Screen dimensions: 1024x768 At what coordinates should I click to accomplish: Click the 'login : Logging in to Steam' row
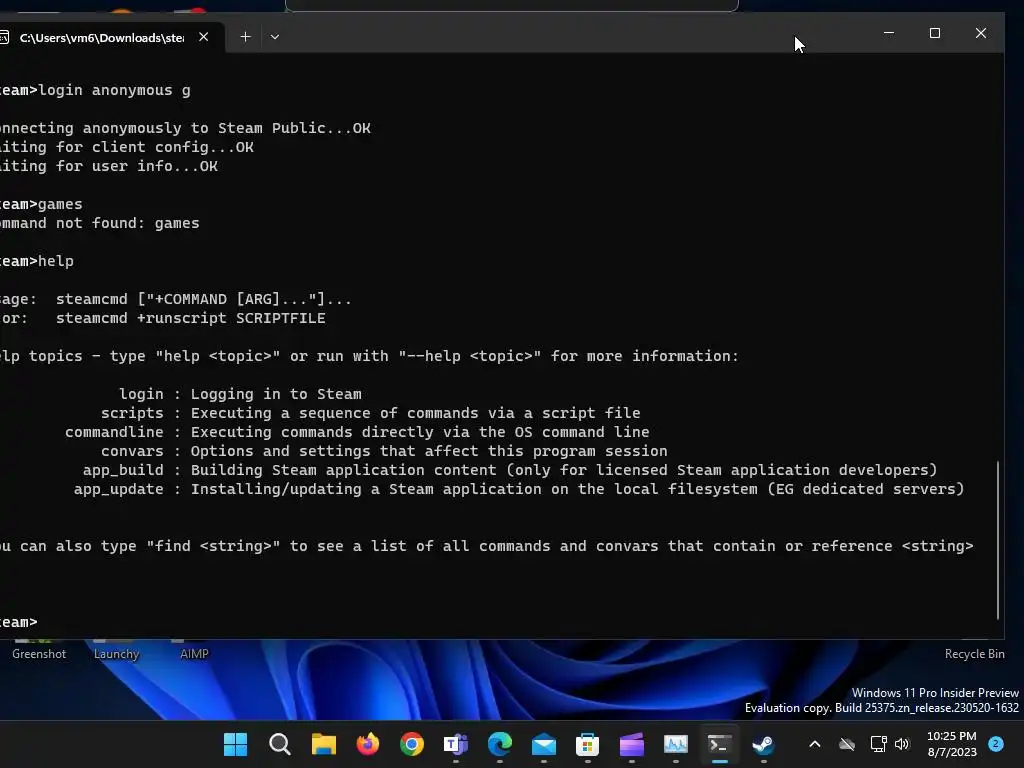240,394
